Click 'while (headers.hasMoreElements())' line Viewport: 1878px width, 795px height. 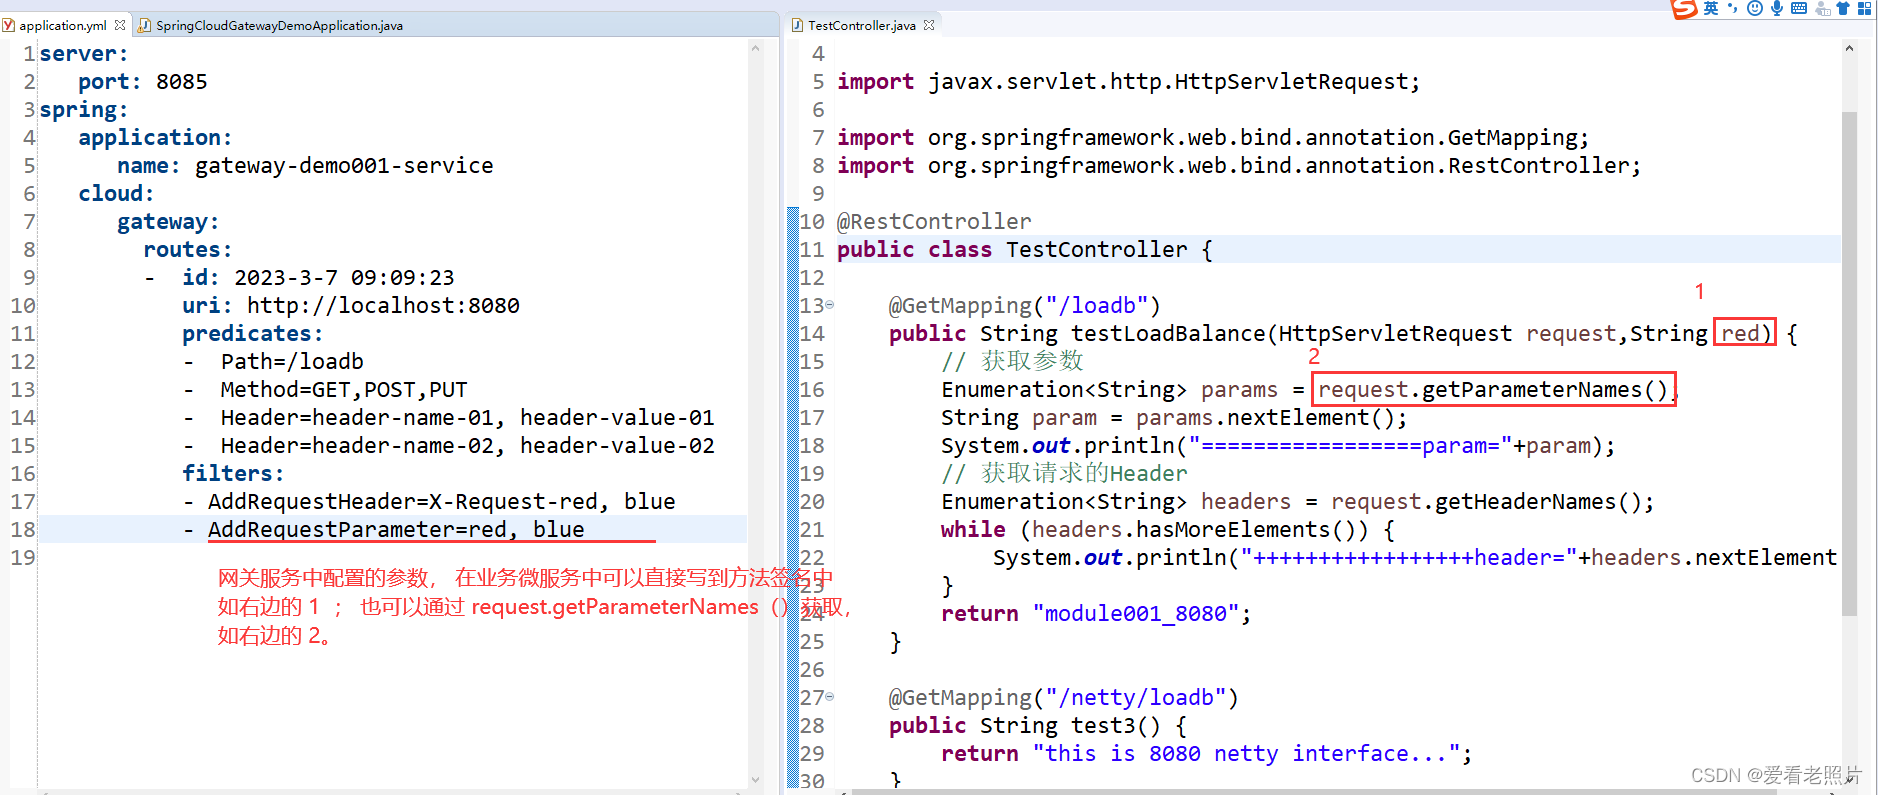(1168, 530)
